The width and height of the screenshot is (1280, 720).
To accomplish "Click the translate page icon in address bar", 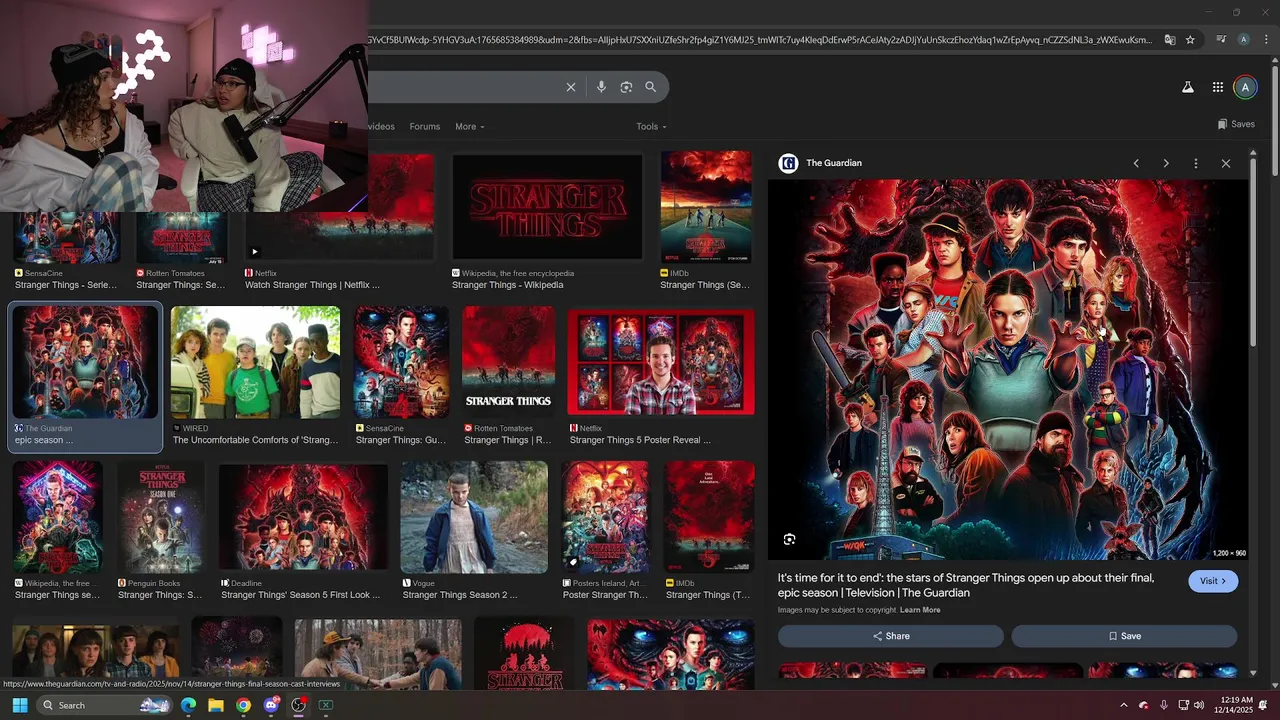I will point(1171,40).
